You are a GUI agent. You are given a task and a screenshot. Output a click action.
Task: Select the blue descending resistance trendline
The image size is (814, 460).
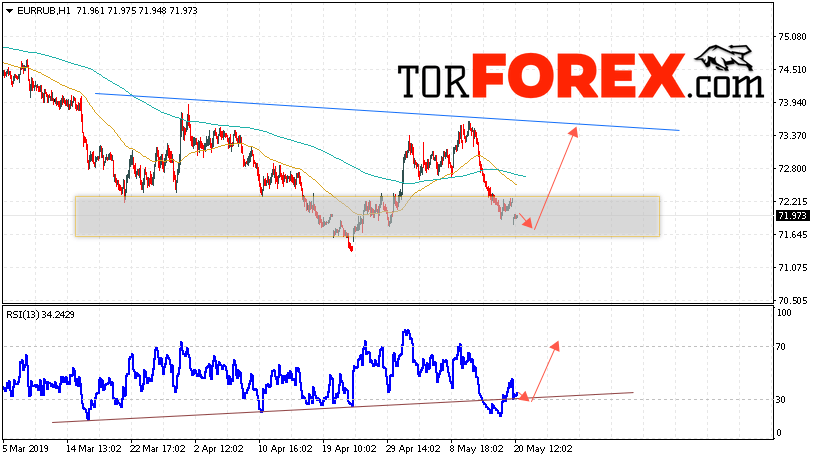[387, 112]
